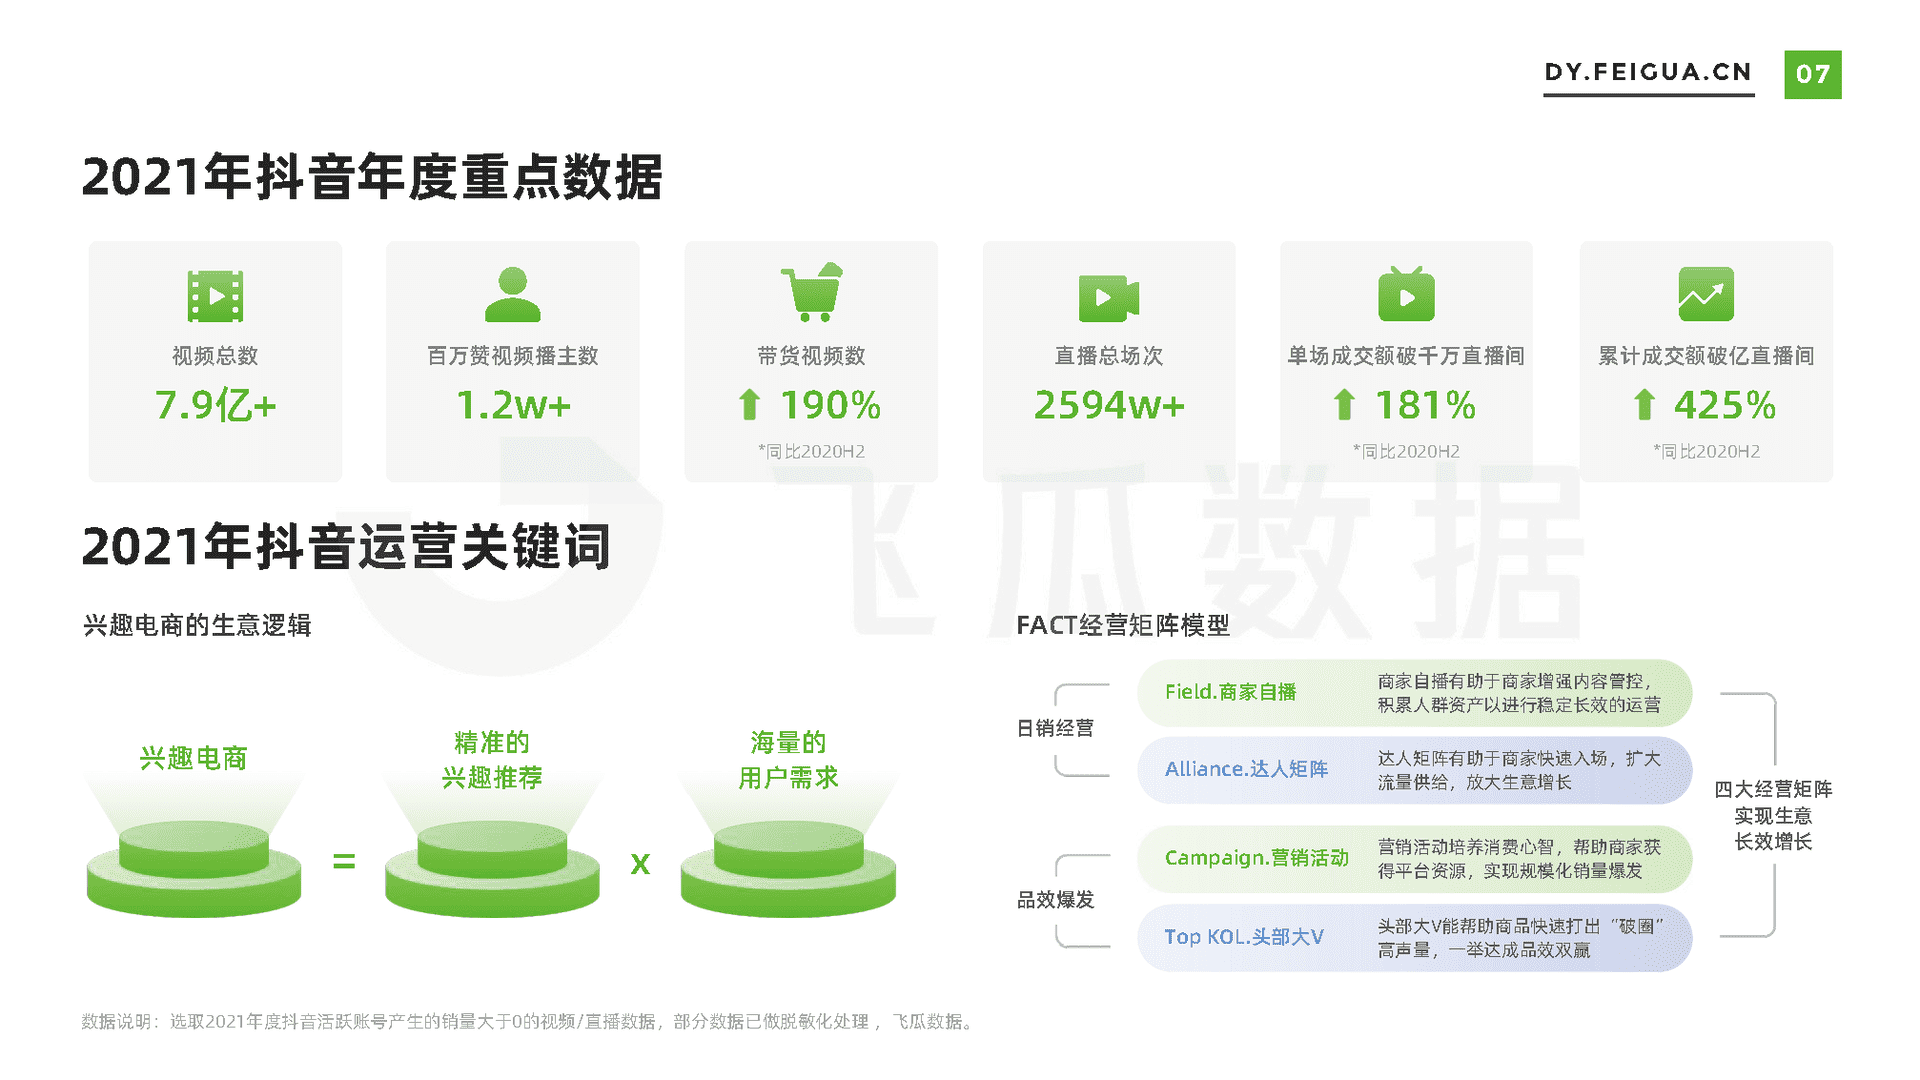Click the green user silhouette icon
This screenshot has width=1920, height=1080.
tap(512, 294)
